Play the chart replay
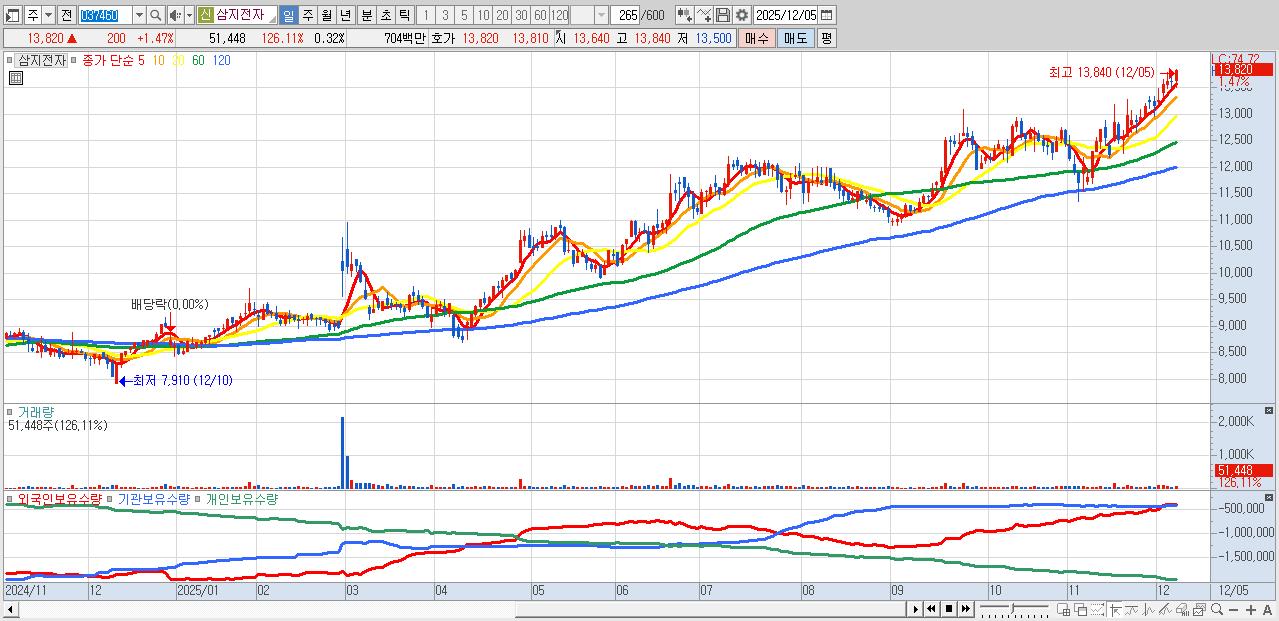The width and height of the screenshot is (1279, 621). [x=916, y=609]
